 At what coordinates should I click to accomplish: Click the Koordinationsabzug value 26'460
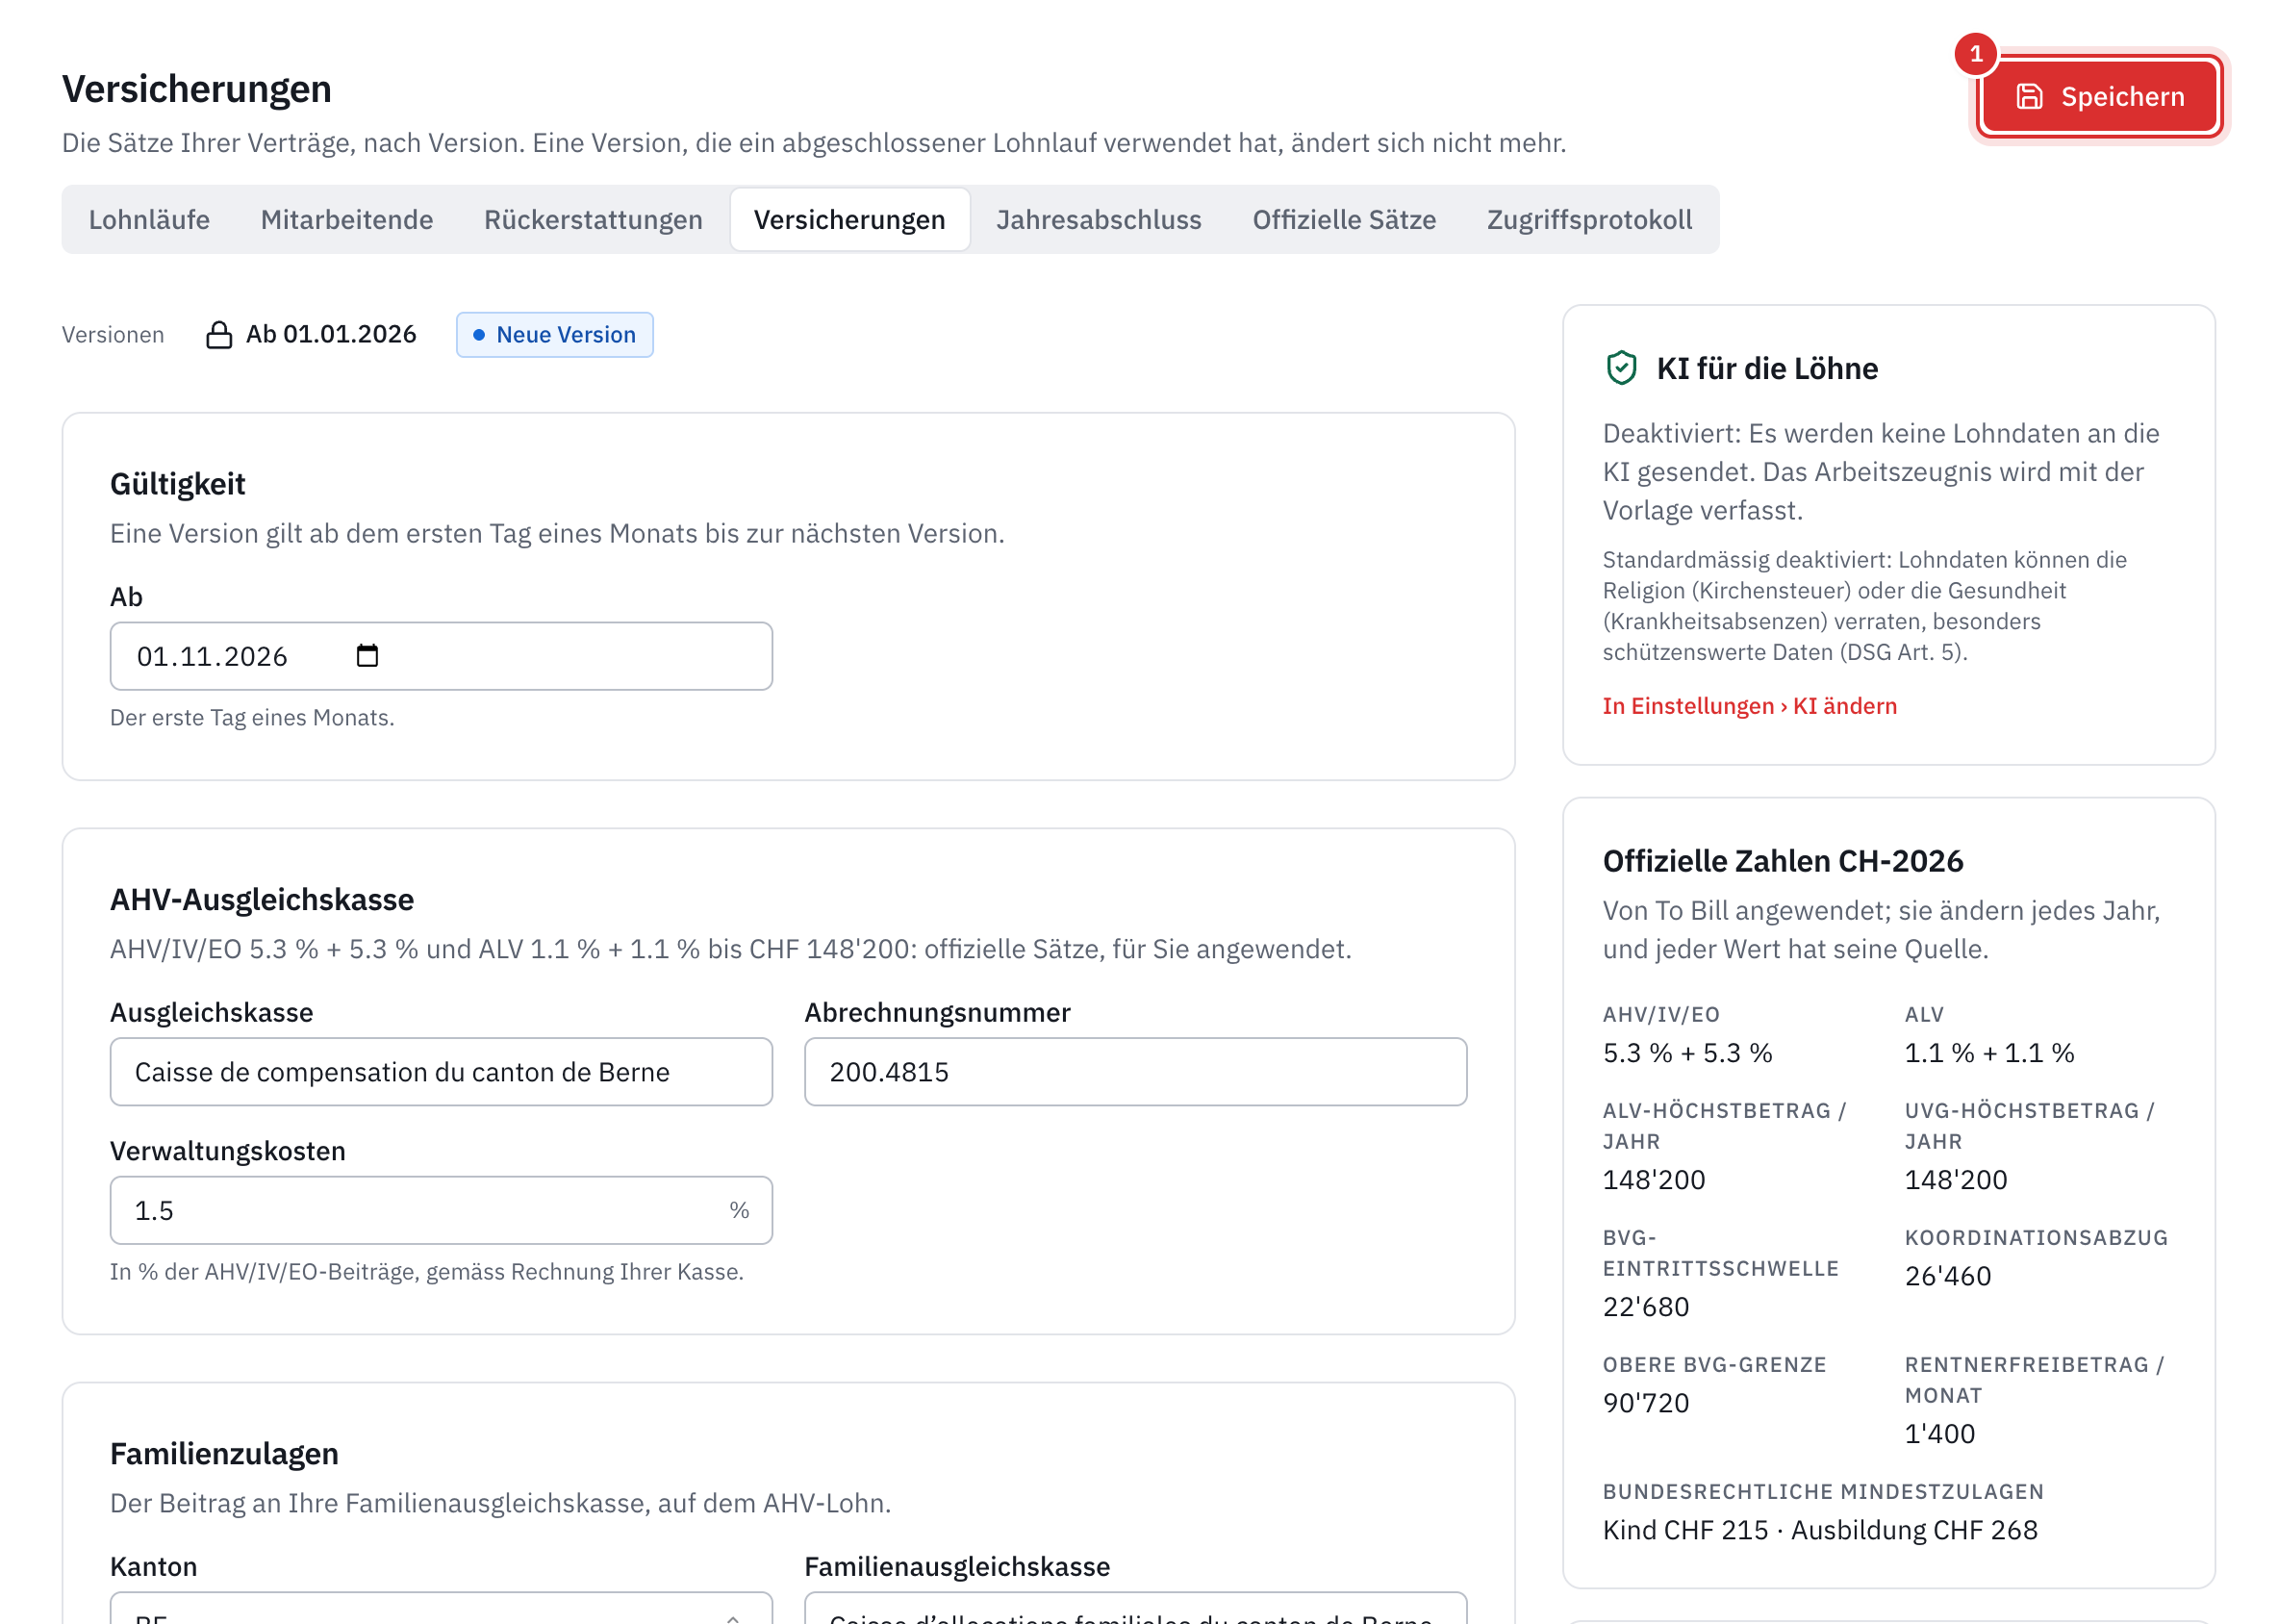coord(1947,1275)
